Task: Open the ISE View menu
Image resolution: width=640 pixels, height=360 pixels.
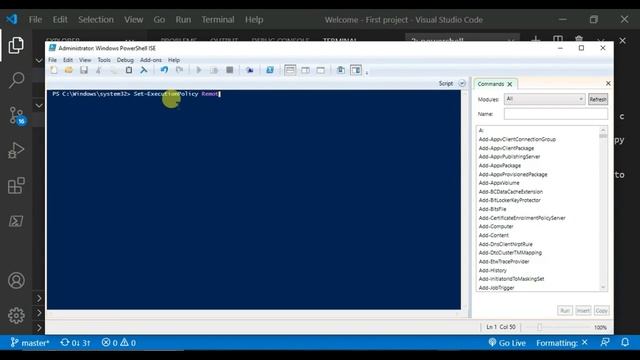Action: coord(85,60)
